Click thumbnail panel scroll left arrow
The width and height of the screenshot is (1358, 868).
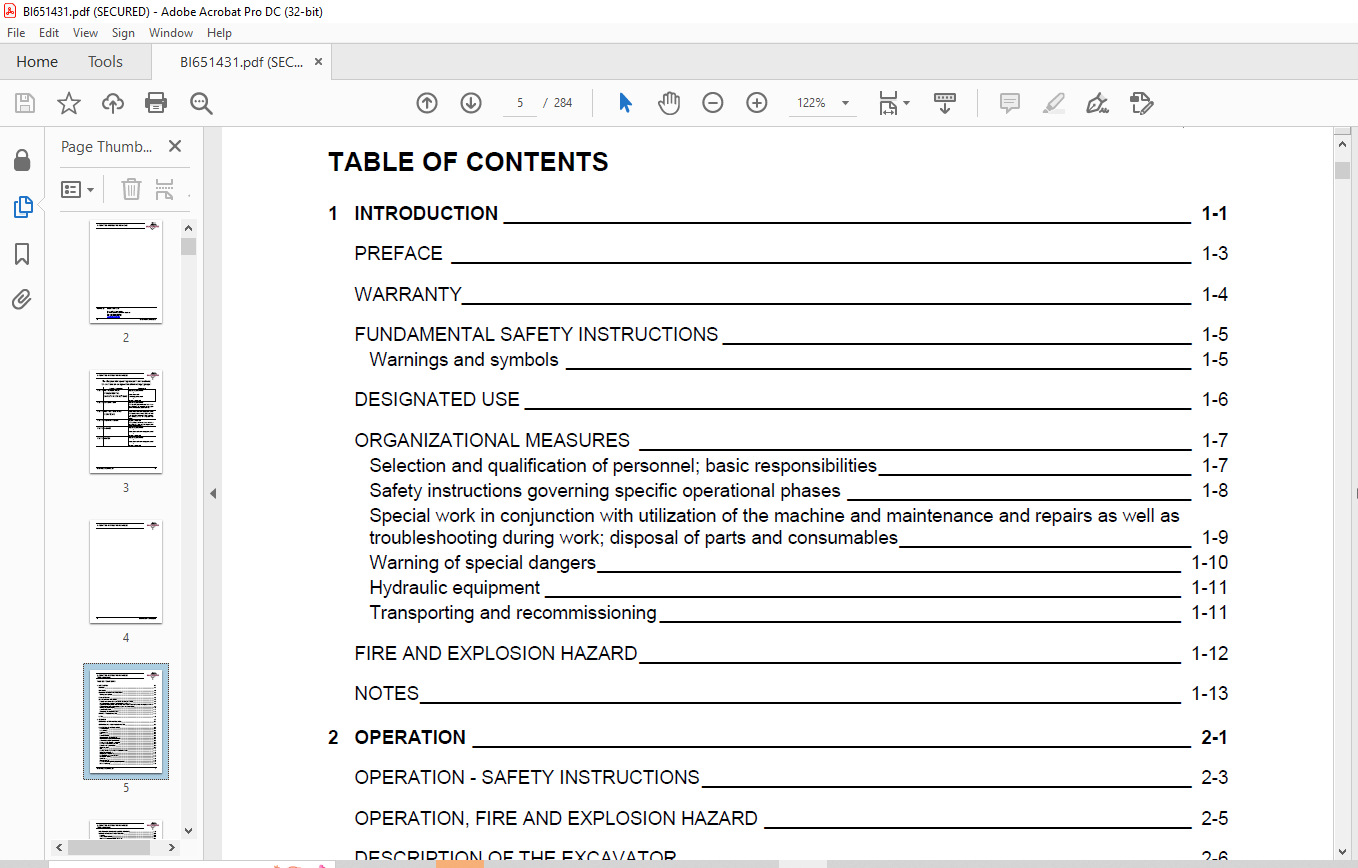(60, 847)
